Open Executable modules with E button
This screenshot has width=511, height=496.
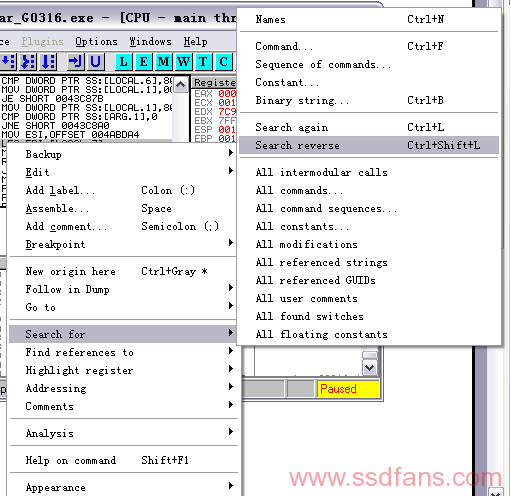[x=144, y=62]
